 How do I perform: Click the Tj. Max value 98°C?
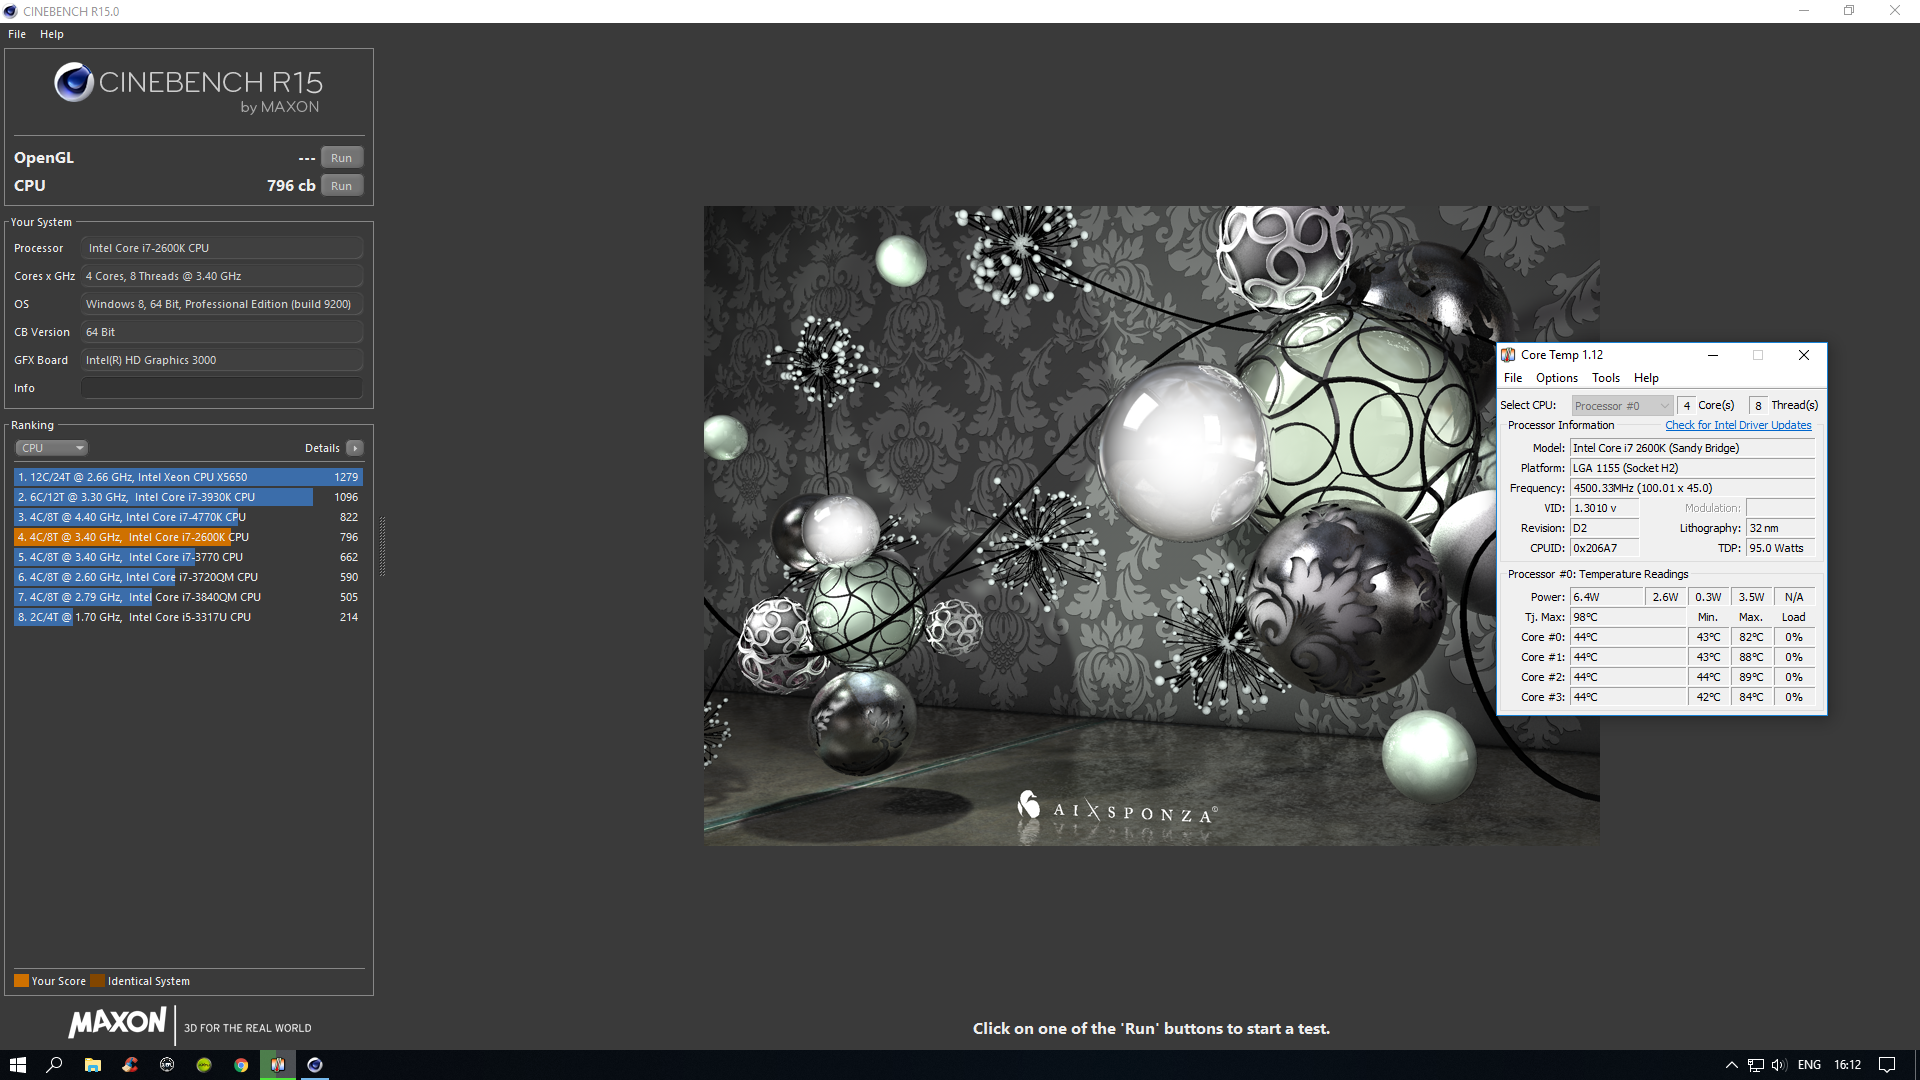[x=1628, y=617]
